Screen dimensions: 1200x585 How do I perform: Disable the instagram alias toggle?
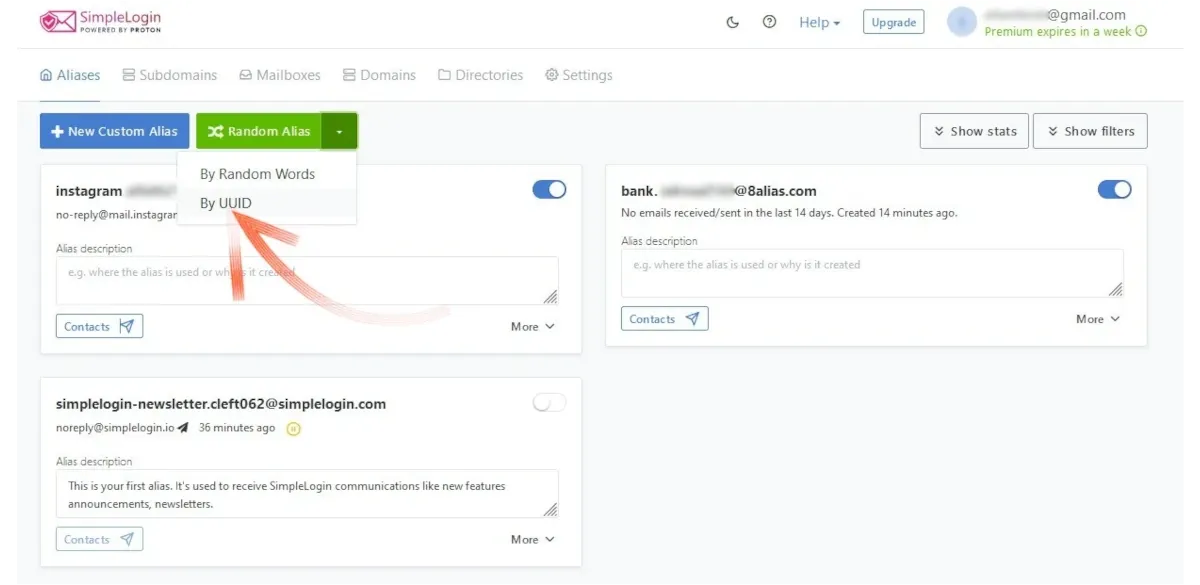click(x=549, y=189)
